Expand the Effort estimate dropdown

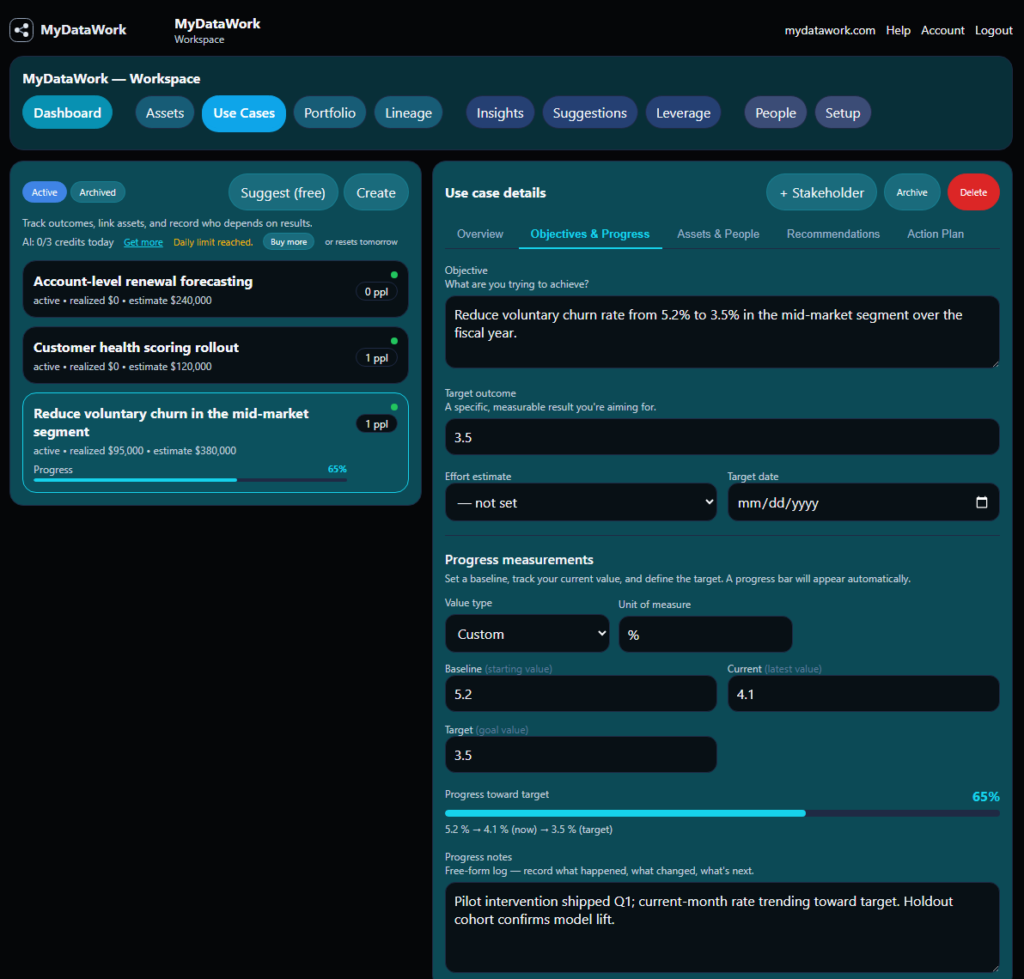581,502
